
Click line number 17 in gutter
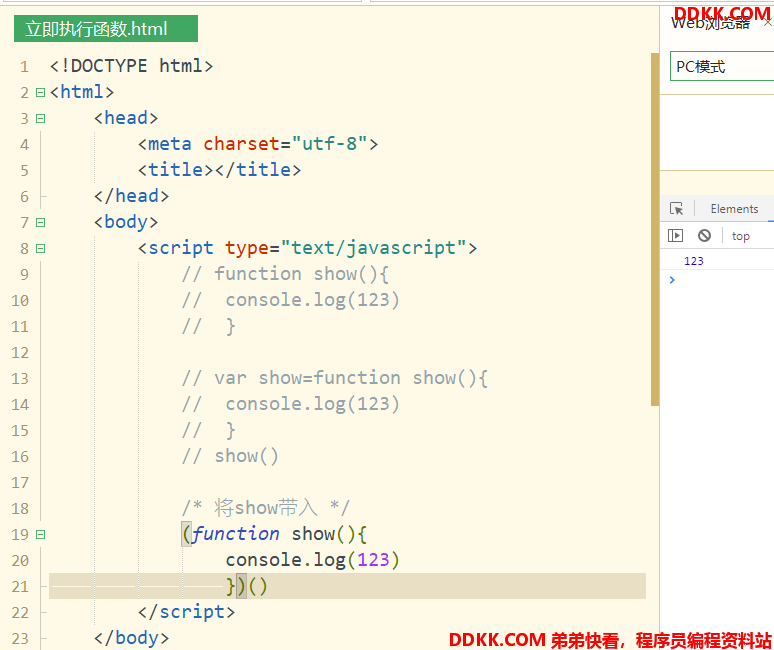[20, 483]
